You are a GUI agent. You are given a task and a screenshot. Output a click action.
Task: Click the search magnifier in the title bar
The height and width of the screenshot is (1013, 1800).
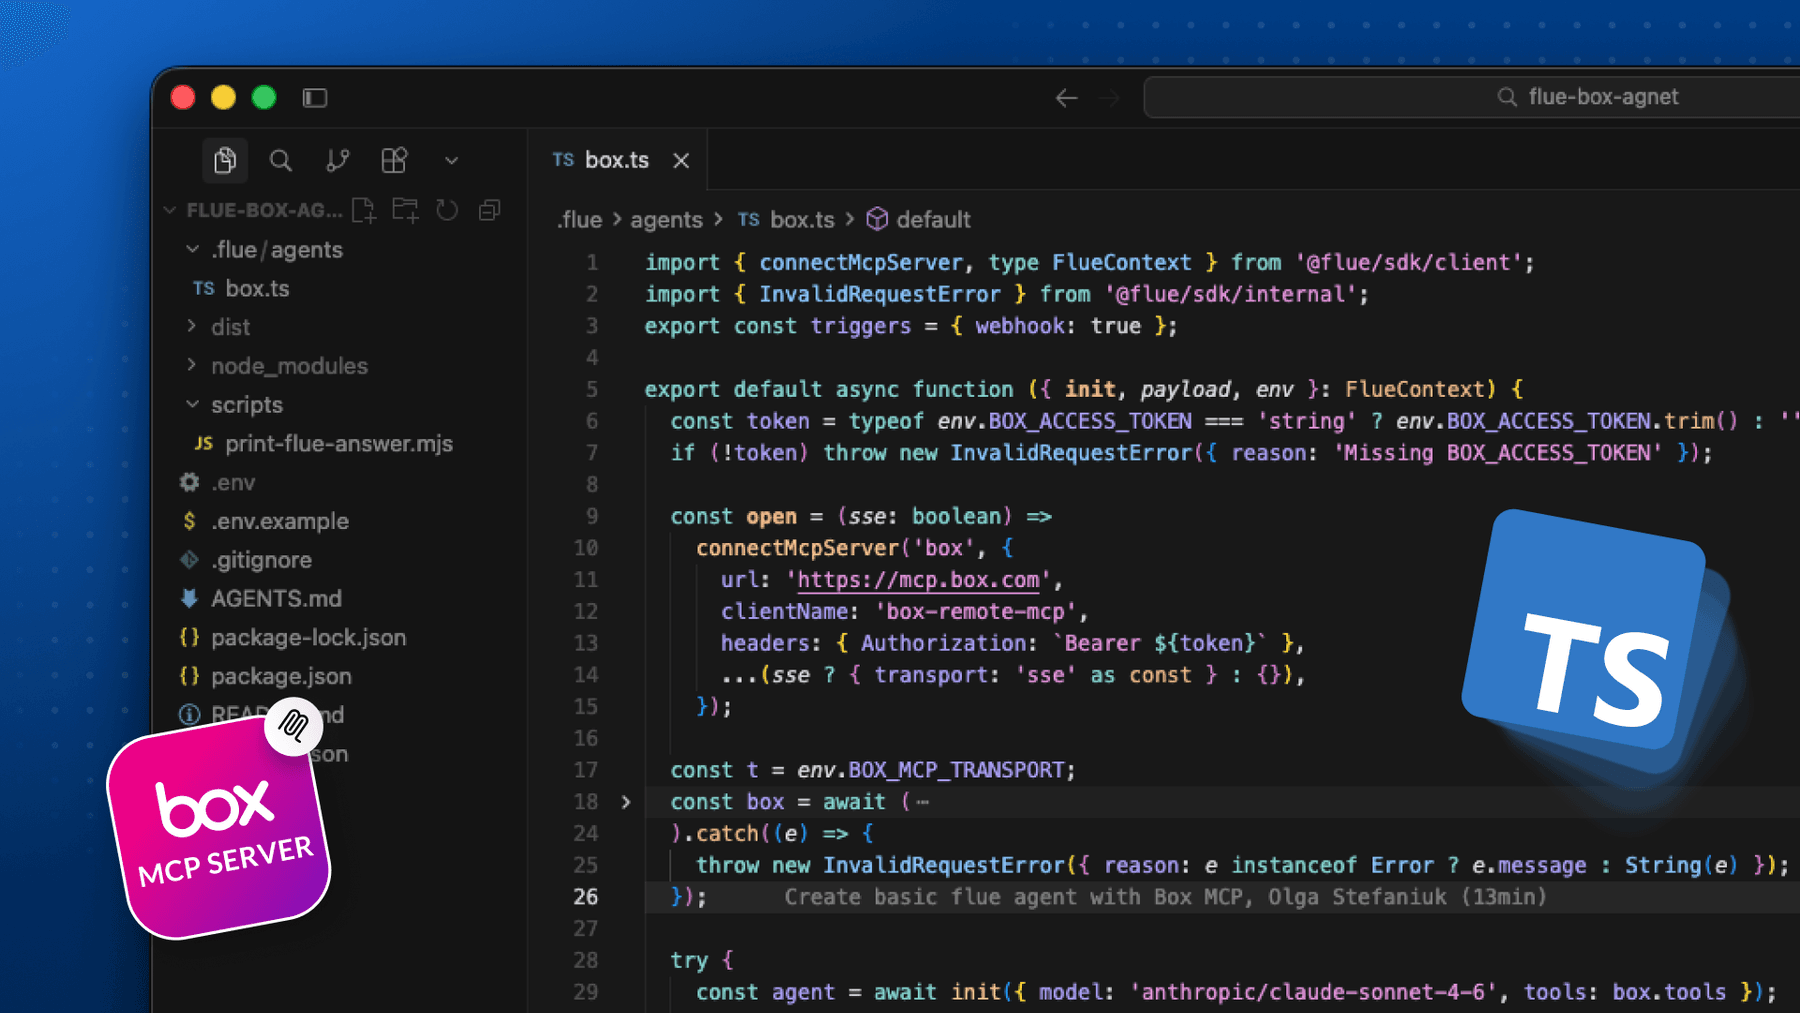tap(1507, 97)
